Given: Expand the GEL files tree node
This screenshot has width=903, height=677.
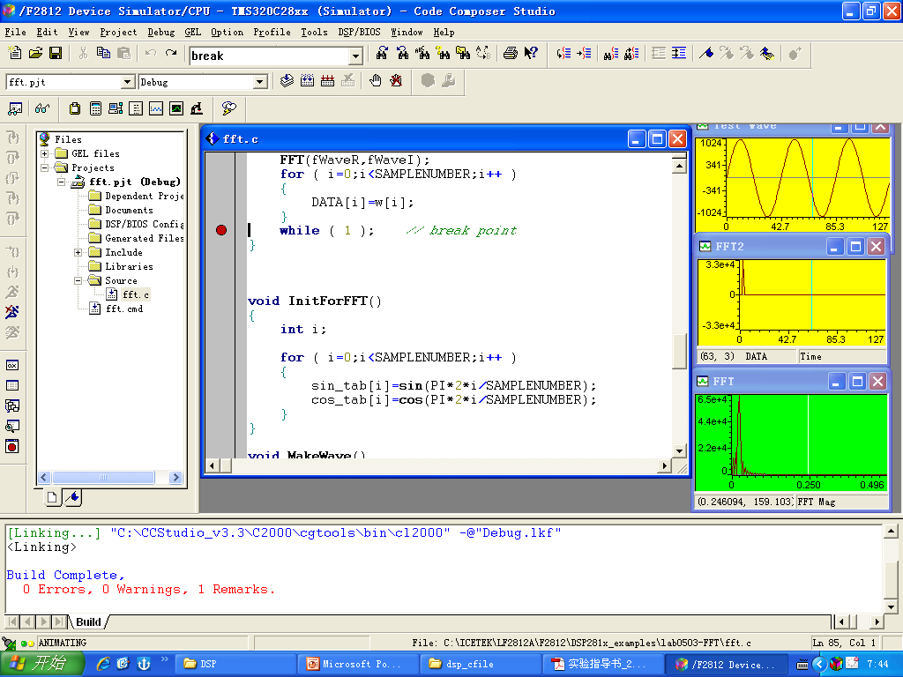Looking at the screenshot, I should 44,154.
